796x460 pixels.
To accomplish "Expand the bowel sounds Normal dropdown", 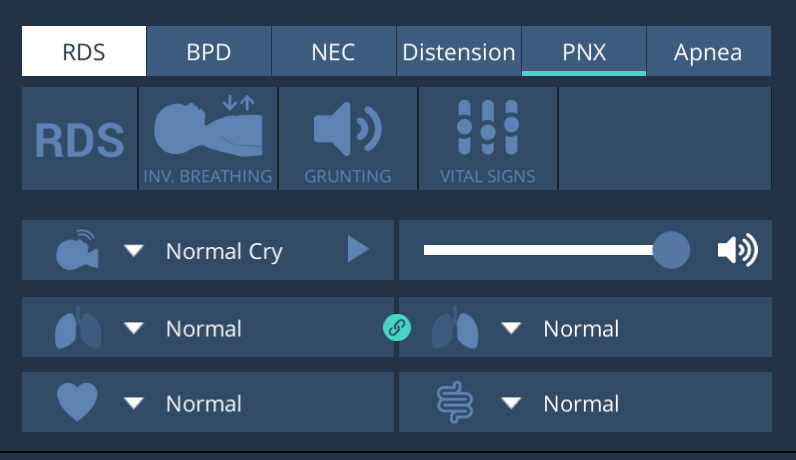I will pyautogui.click(x=512, y=404).
